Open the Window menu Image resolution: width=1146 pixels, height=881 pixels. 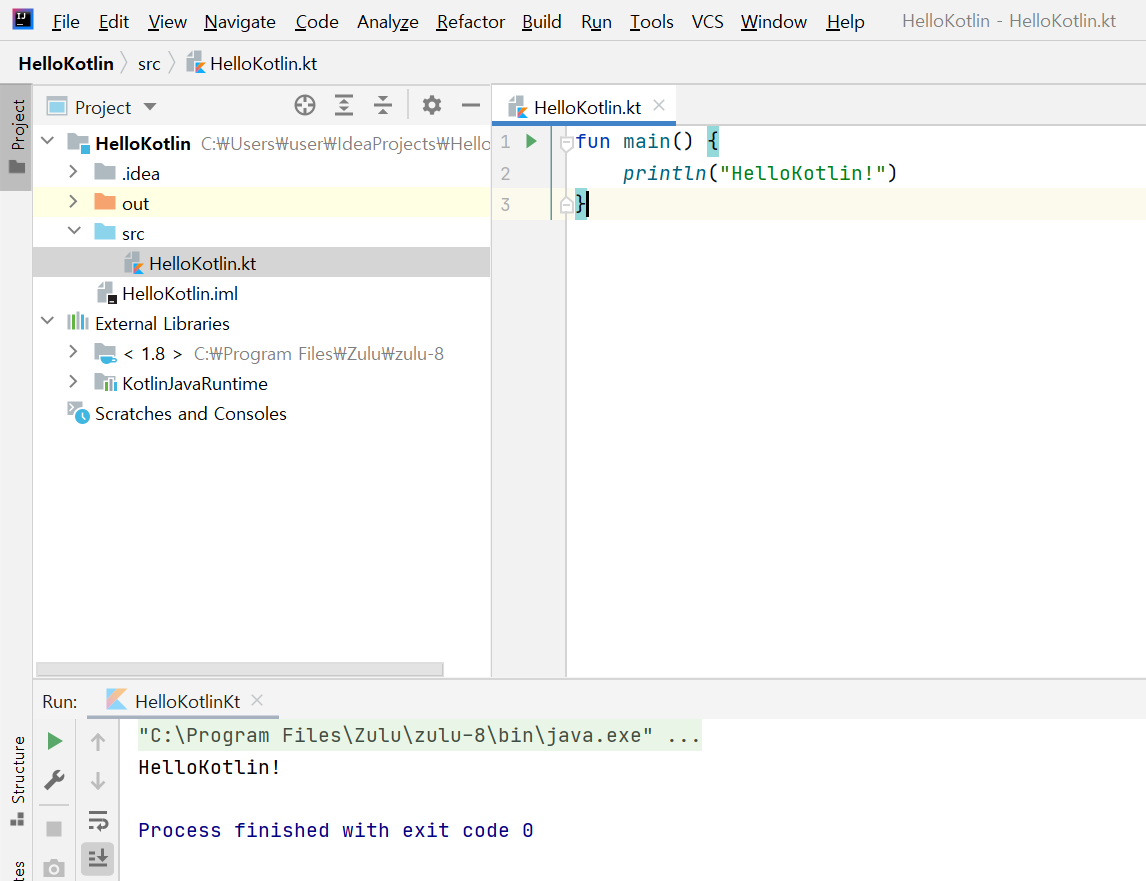pyautogui.click(x=773, y=22)
